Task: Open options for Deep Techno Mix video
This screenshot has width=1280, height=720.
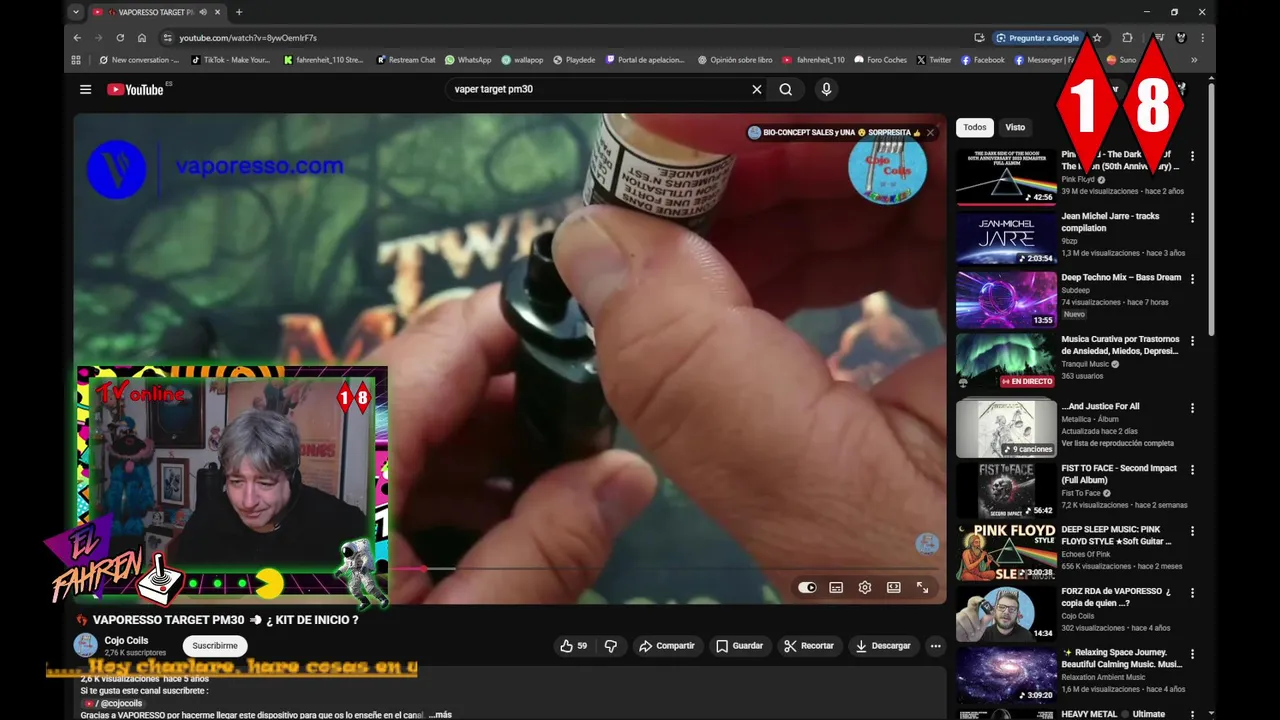Action: coord(1192,279)
